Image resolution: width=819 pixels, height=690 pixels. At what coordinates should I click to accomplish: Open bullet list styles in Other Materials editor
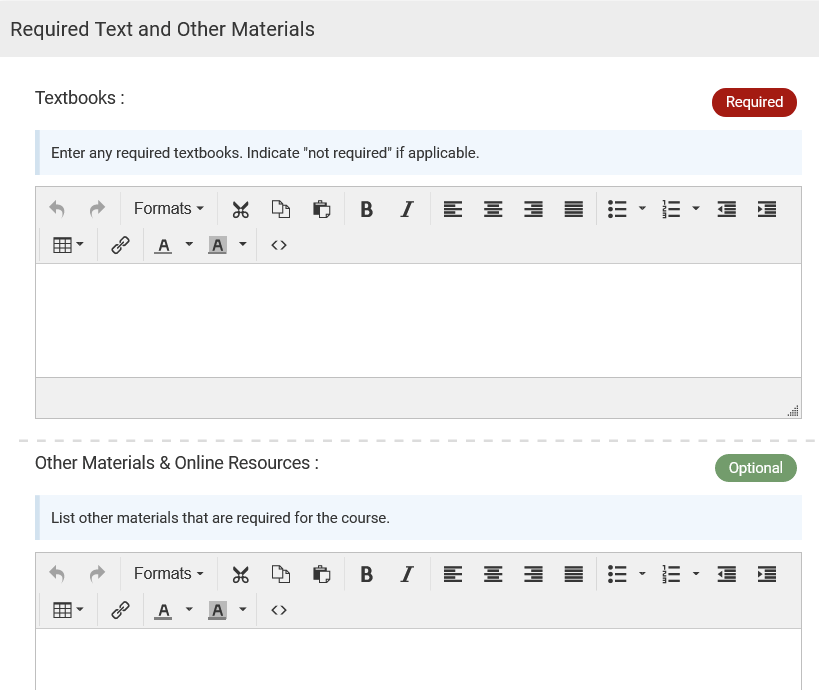642,574
